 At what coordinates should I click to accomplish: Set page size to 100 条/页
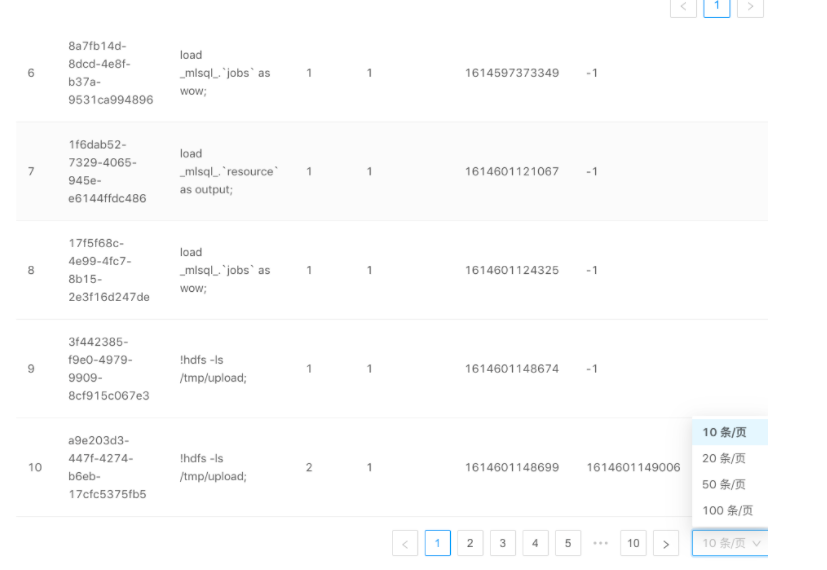pyautogui.click(x=727, y=510)
